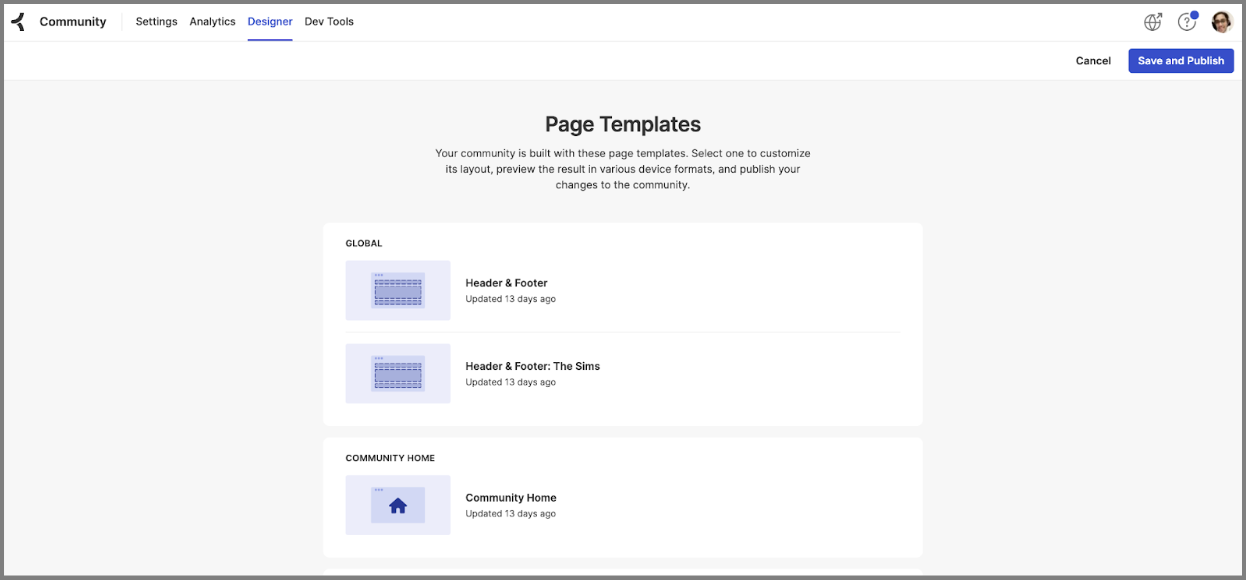Click the home icon on Community Home preview
The width and height of the screenshot is (1246, 580).
tap(397, 505)
